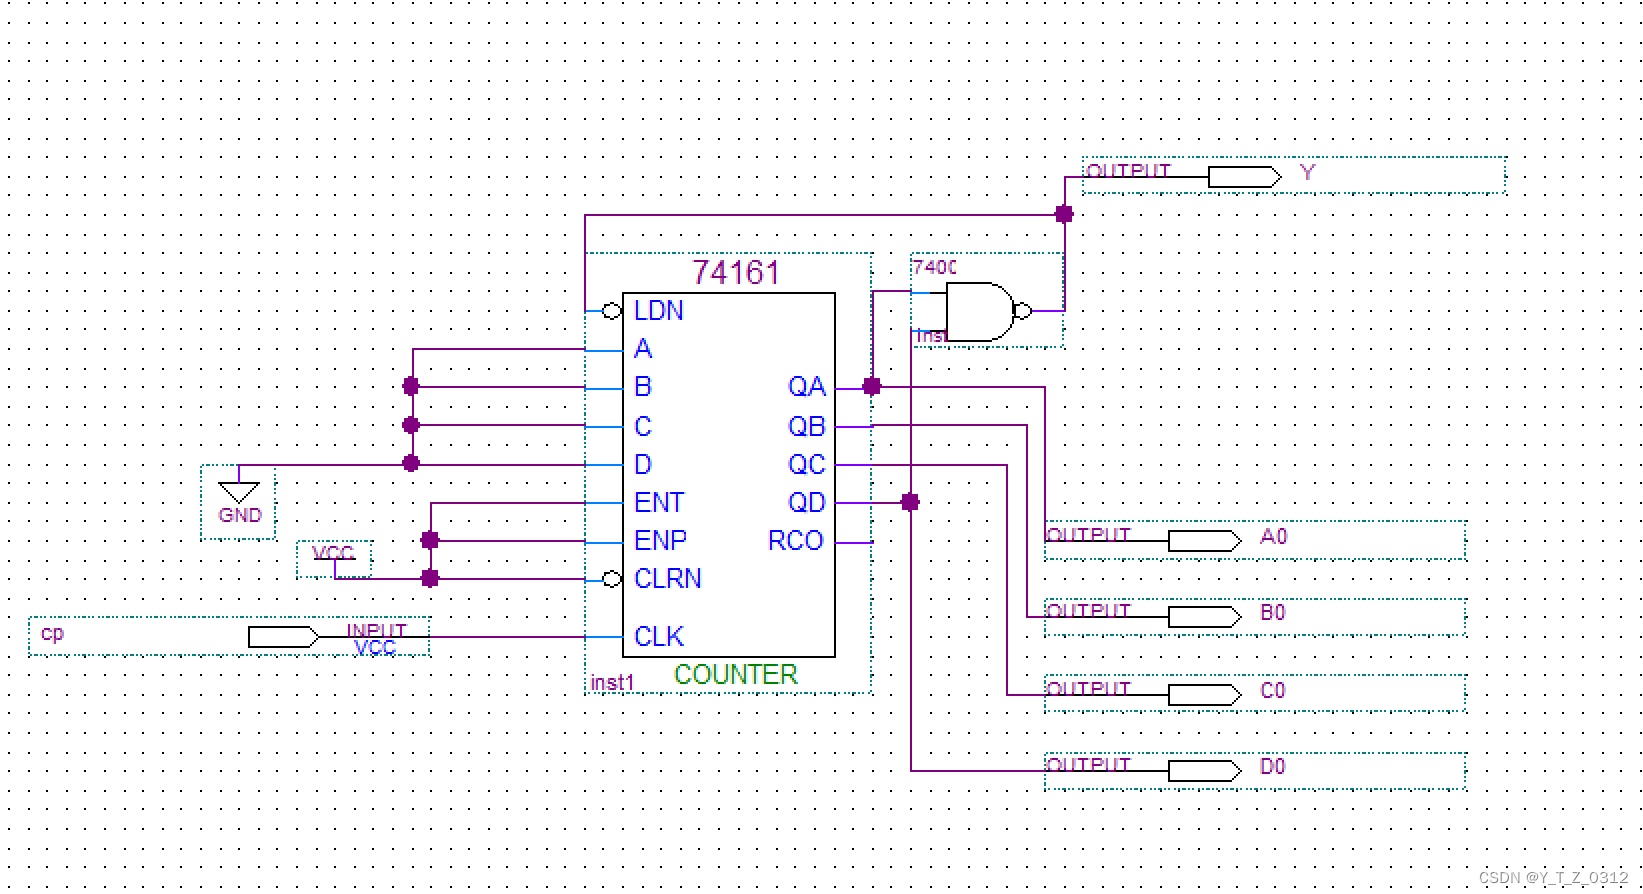The height and width of the screenshot is (894, 1643).
Task: Click the junction dot on B input wire
Action: coord(411,386)
